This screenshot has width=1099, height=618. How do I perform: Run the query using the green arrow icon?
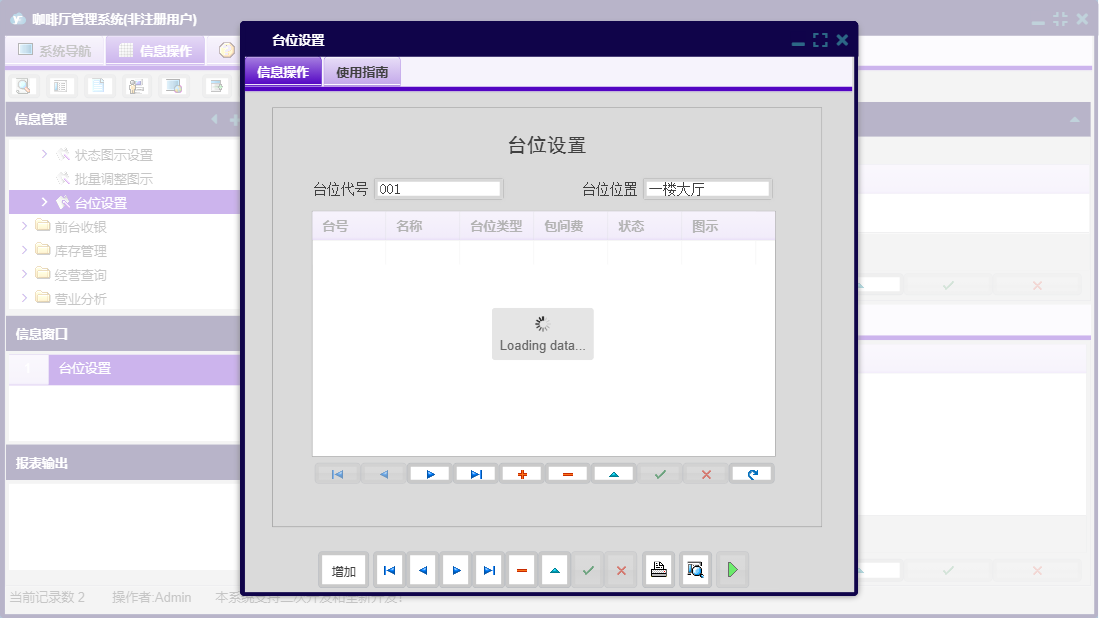(x=731, y=569)
